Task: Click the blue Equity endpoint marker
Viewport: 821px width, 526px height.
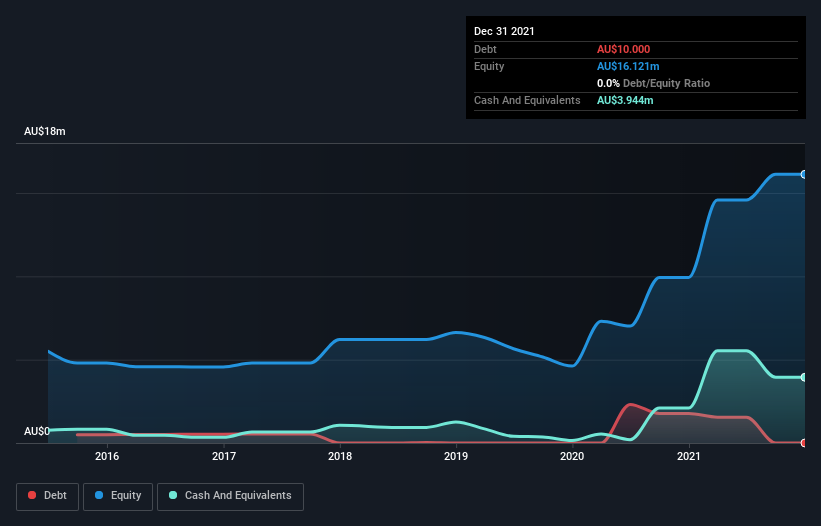Action: coord(804,174)
